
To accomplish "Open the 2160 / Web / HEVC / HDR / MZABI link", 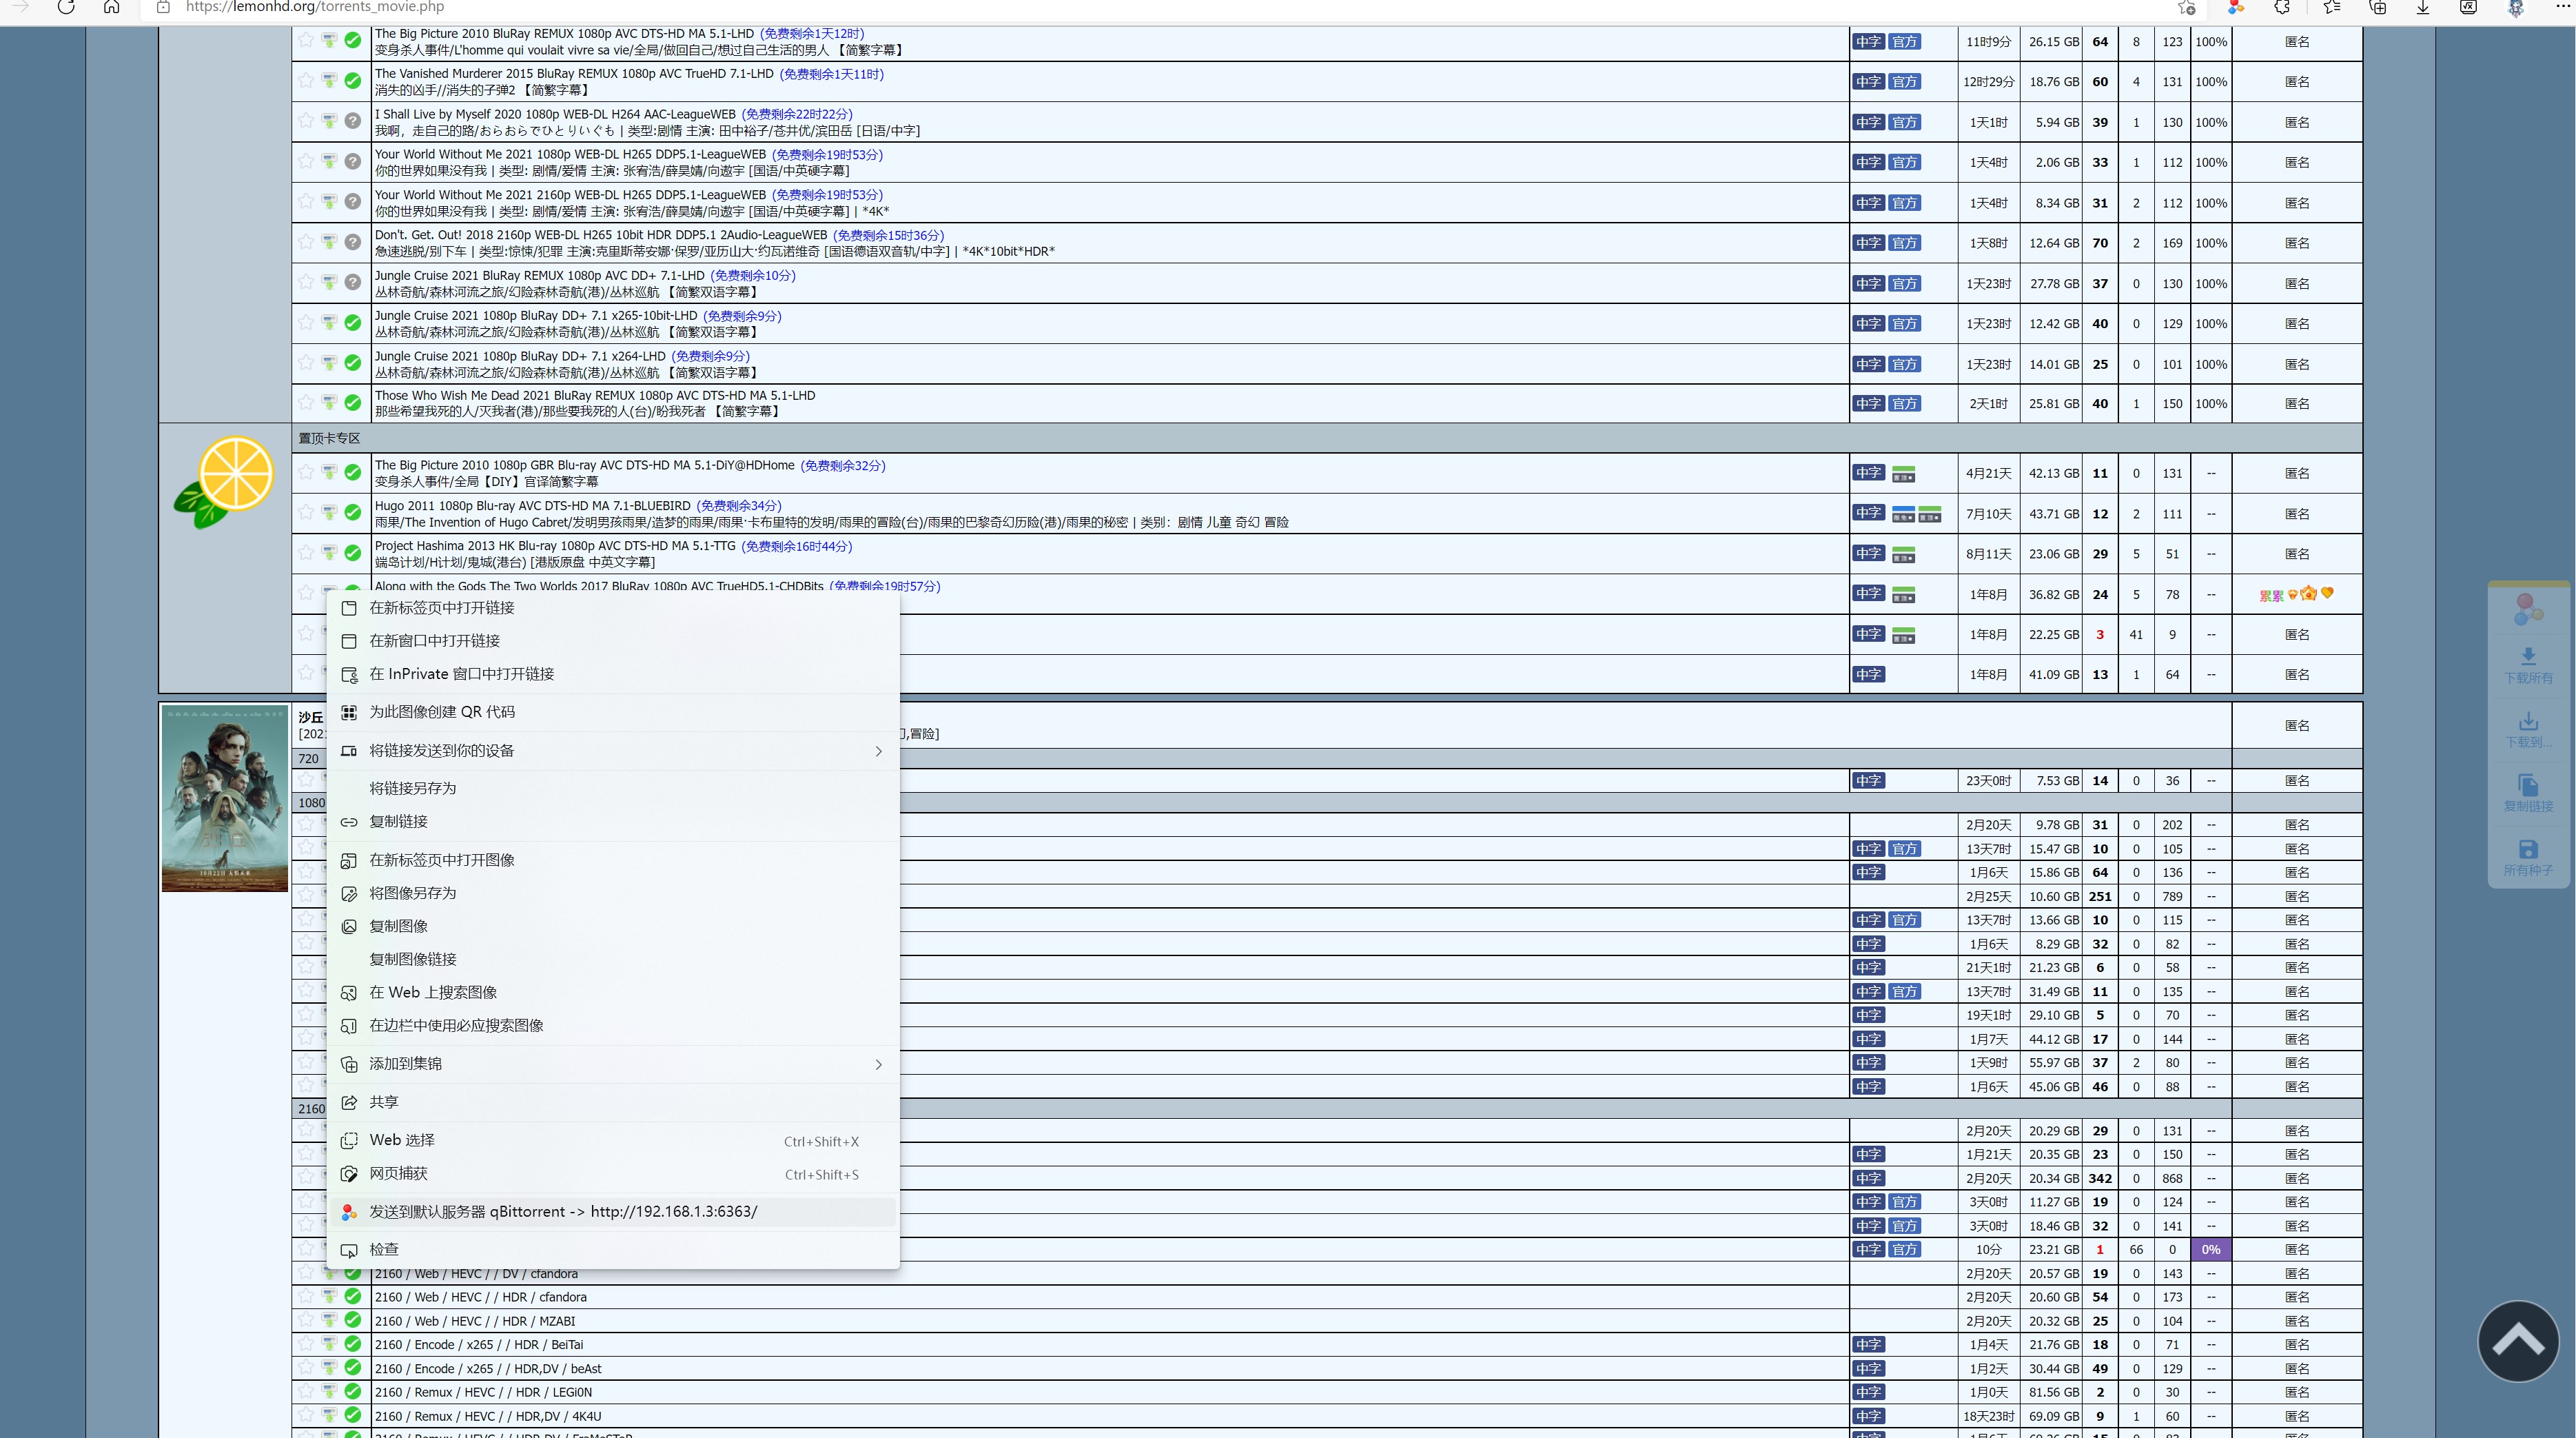I will coord(474,1321).
